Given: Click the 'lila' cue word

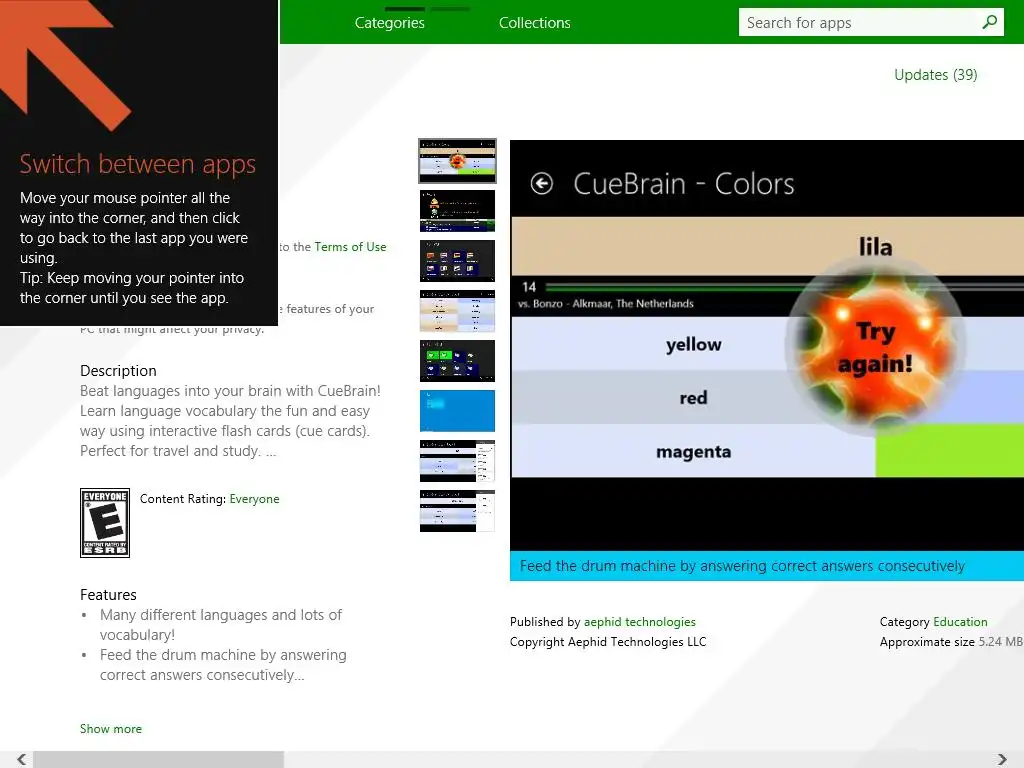Looking at the screenshot, I should (x=875, y=247).
